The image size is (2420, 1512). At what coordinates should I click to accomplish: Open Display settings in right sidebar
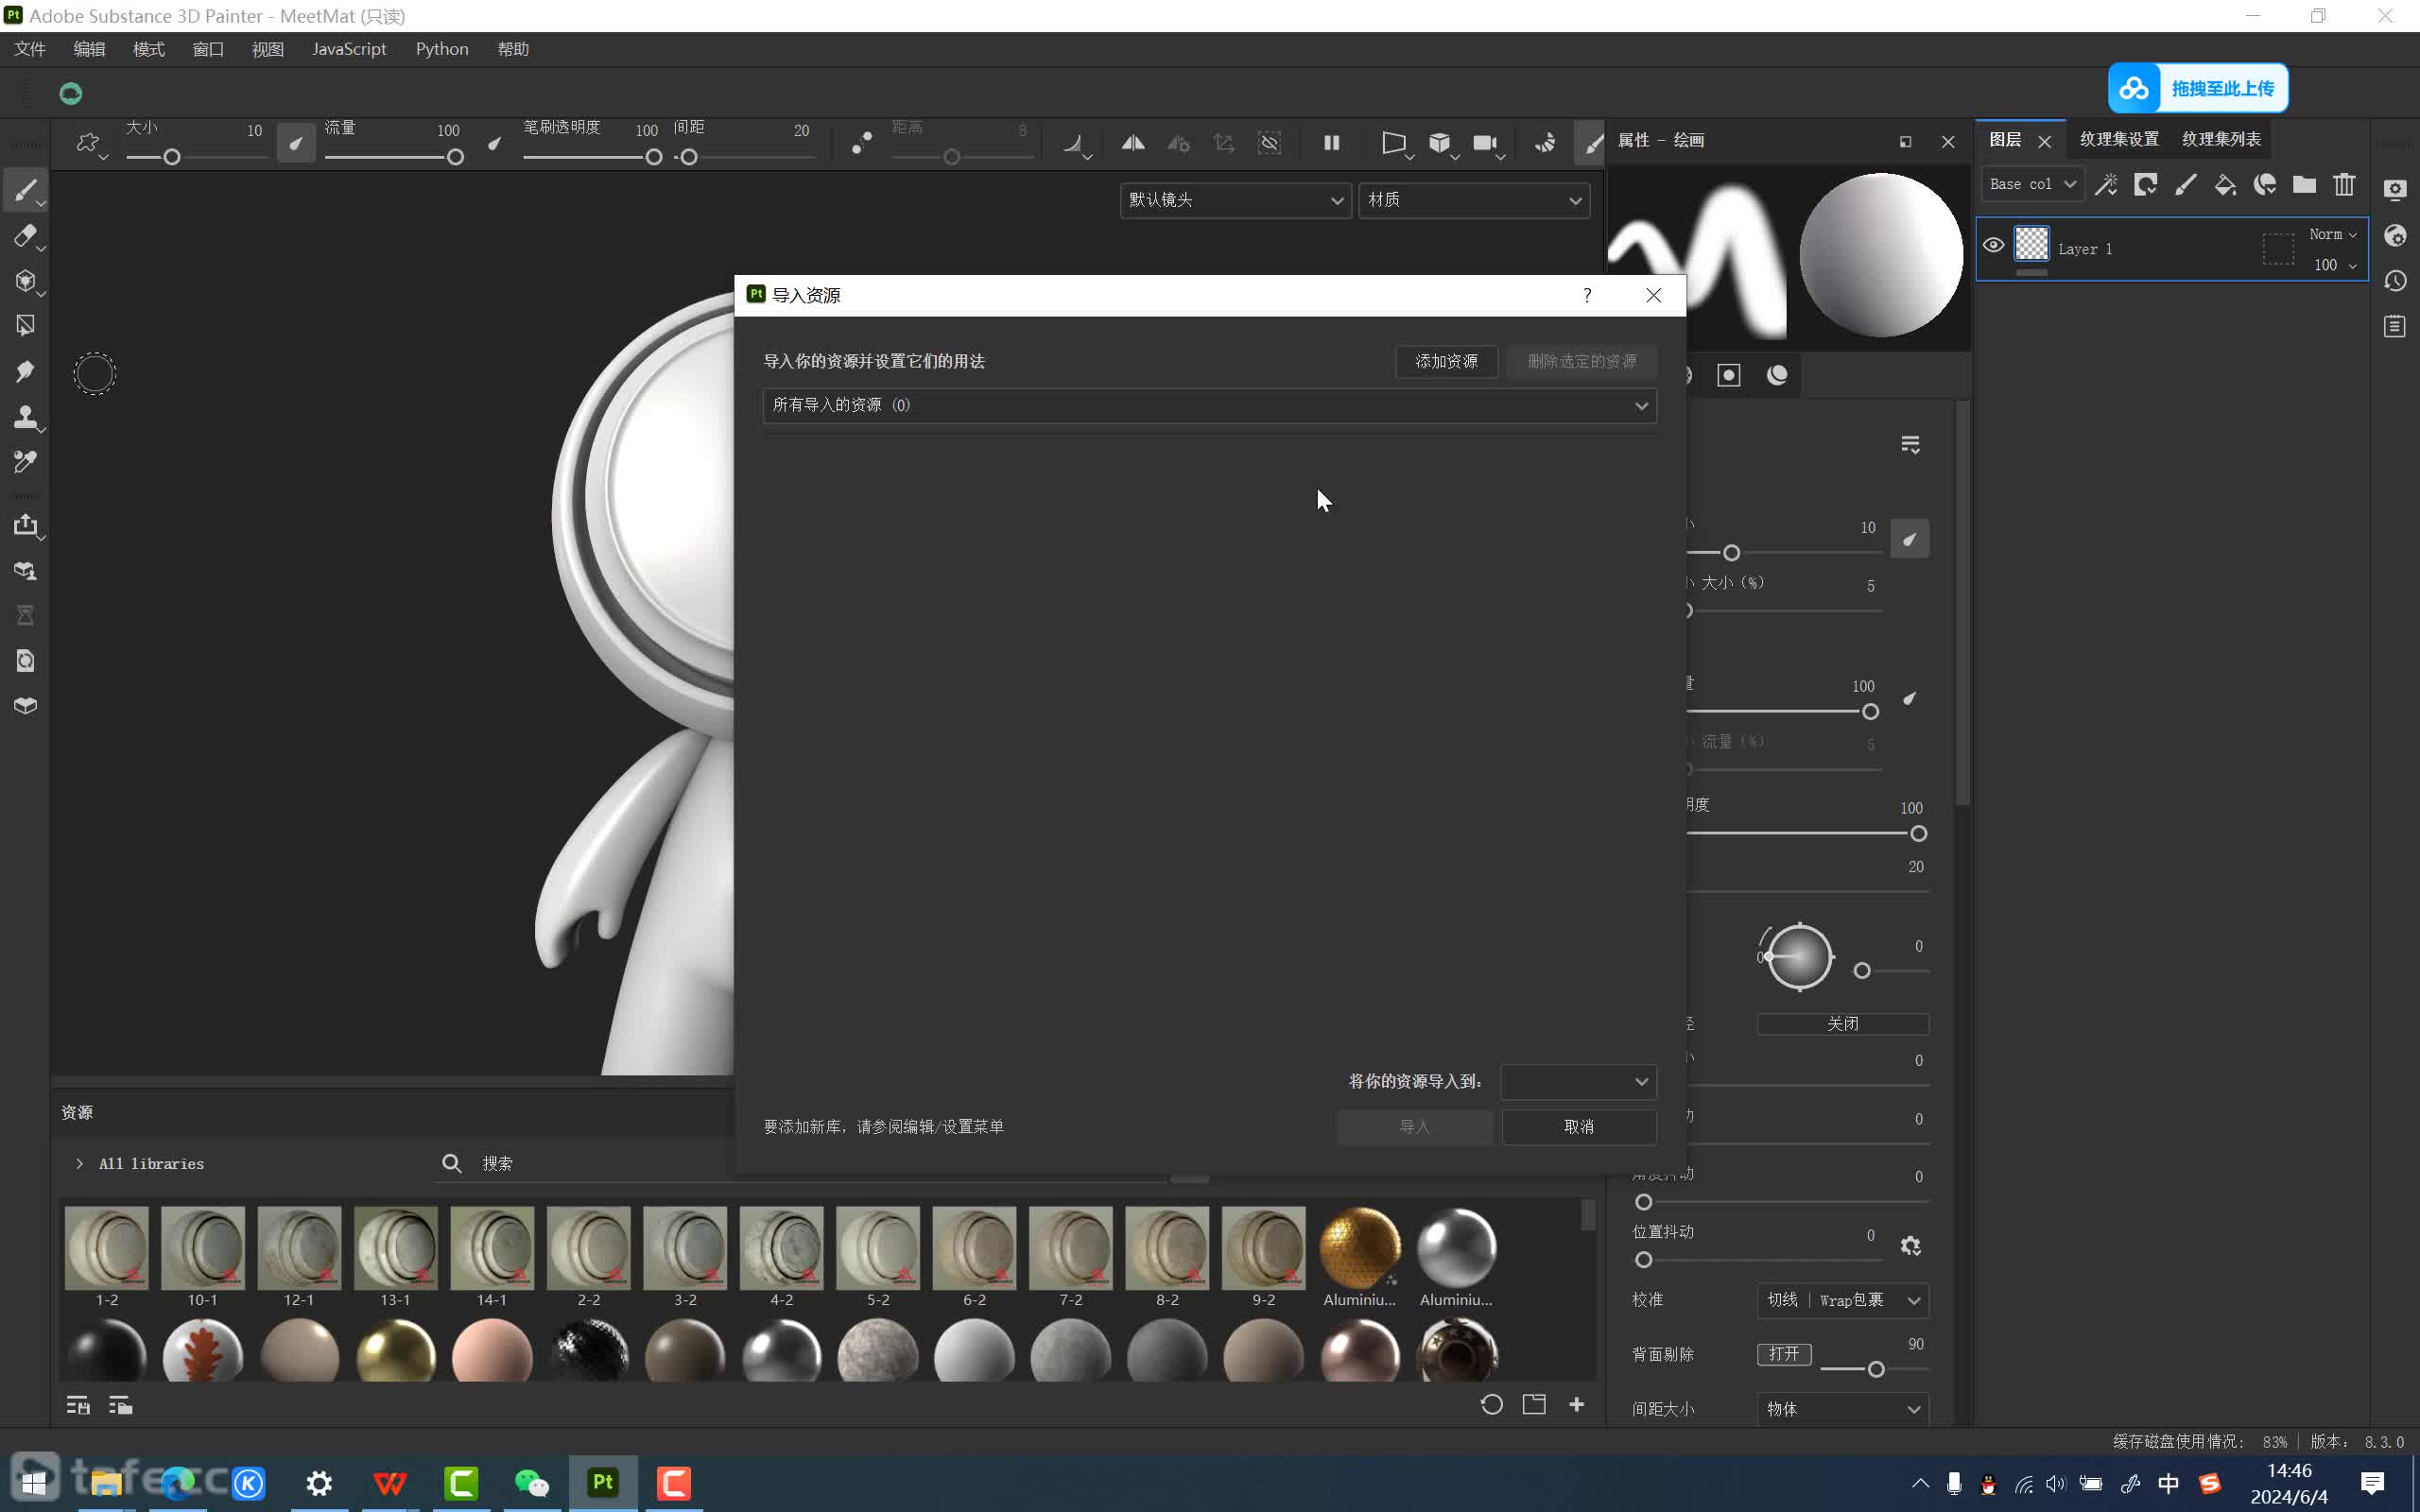pyautogui.click(x=2395, y=189)
